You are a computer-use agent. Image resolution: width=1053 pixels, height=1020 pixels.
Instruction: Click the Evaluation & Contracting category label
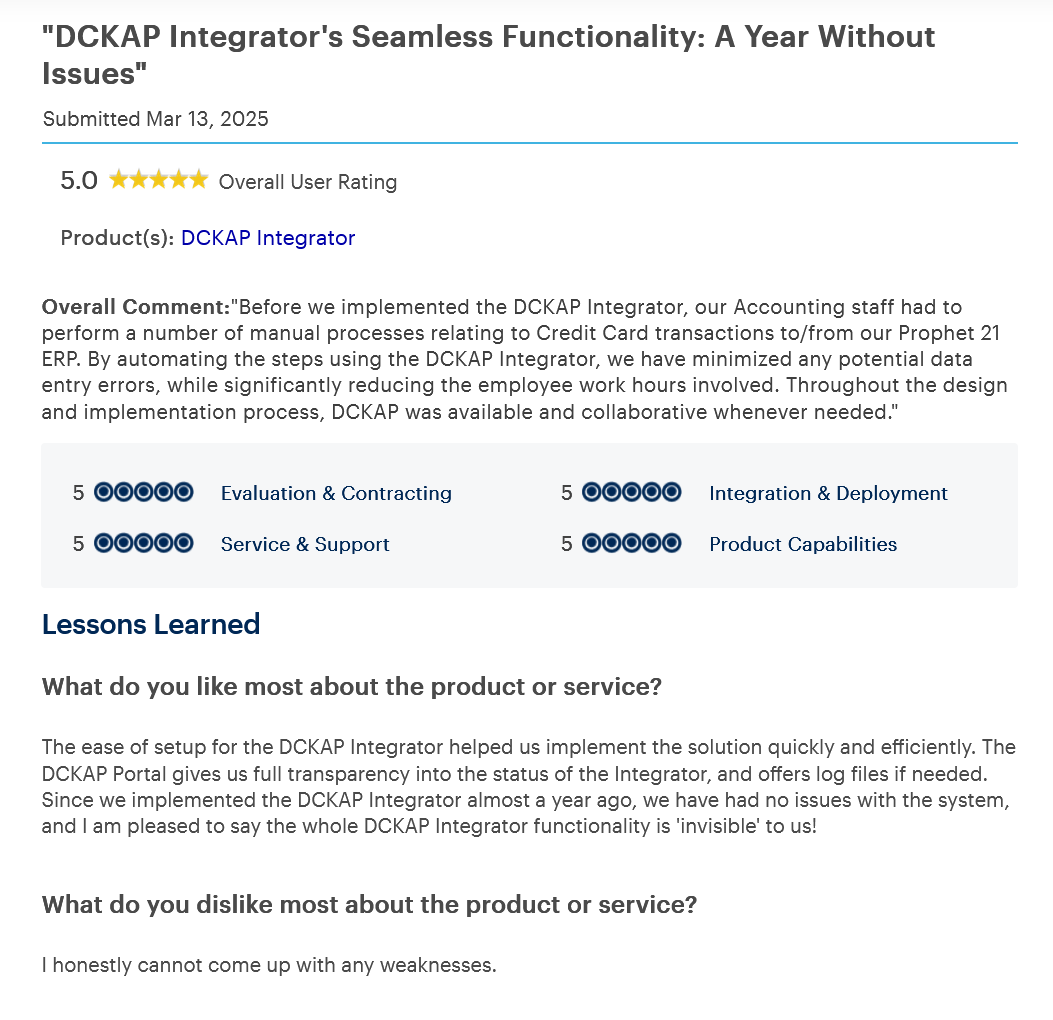[x=335, y=493]
